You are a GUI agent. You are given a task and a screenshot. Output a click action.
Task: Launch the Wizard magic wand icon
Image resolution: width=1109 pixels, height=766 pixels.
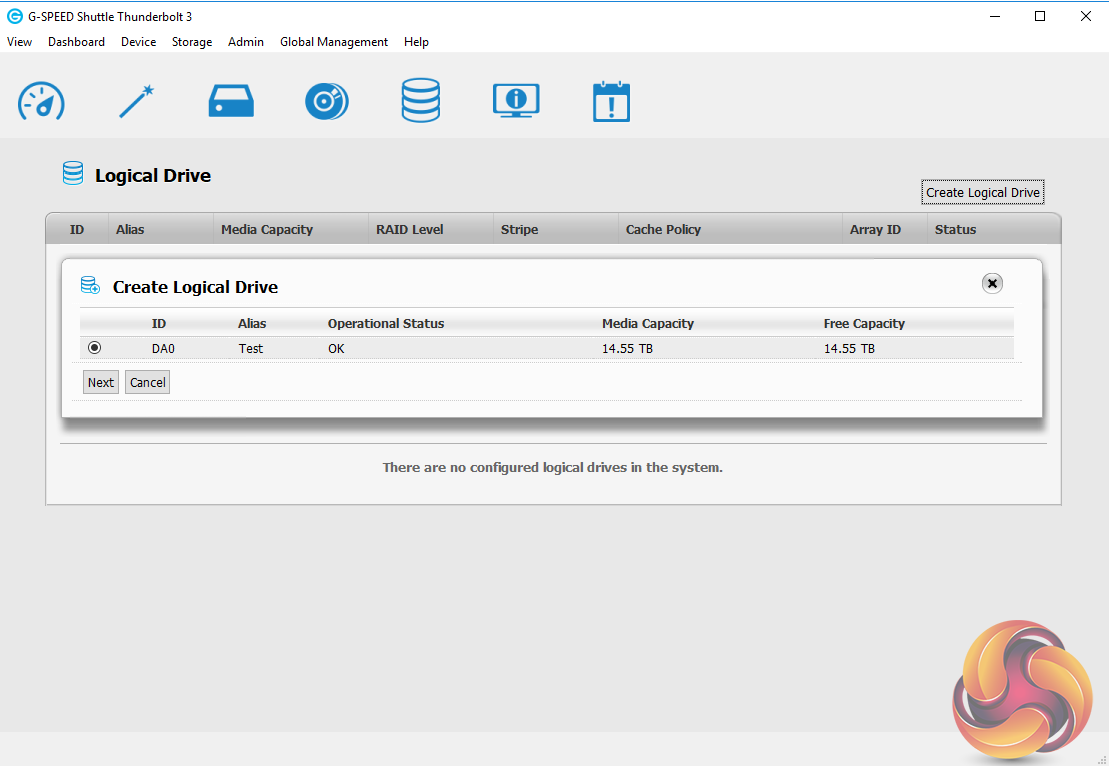pos(136,101)
